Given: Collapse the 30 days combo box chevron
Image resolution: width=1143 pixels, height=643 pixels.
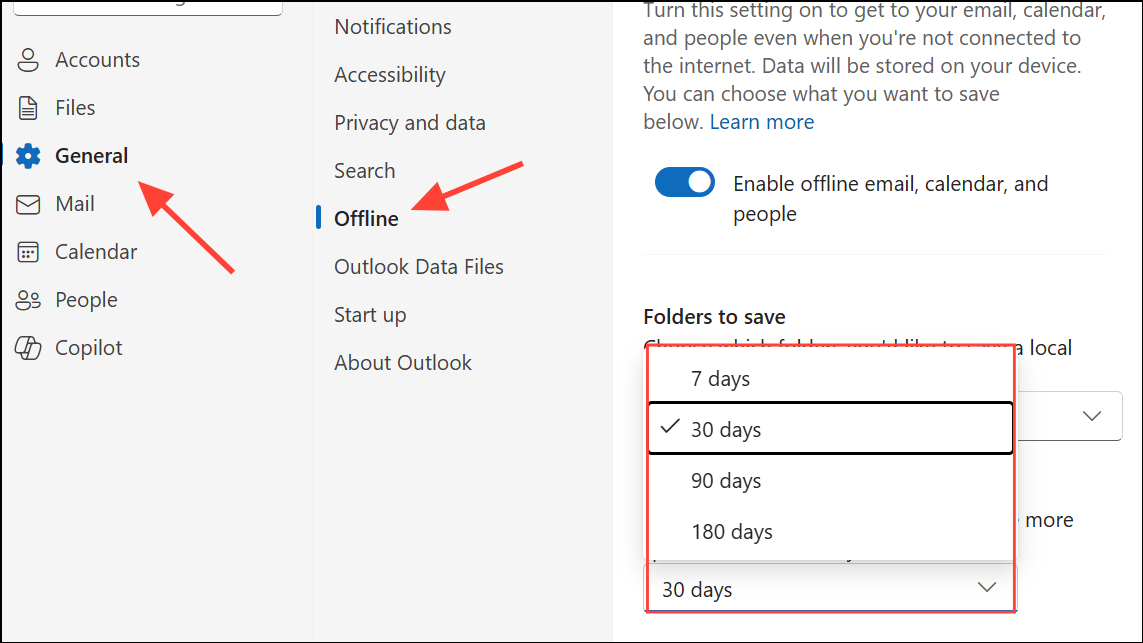Looking at the screenshot, I should pos(987,588).
